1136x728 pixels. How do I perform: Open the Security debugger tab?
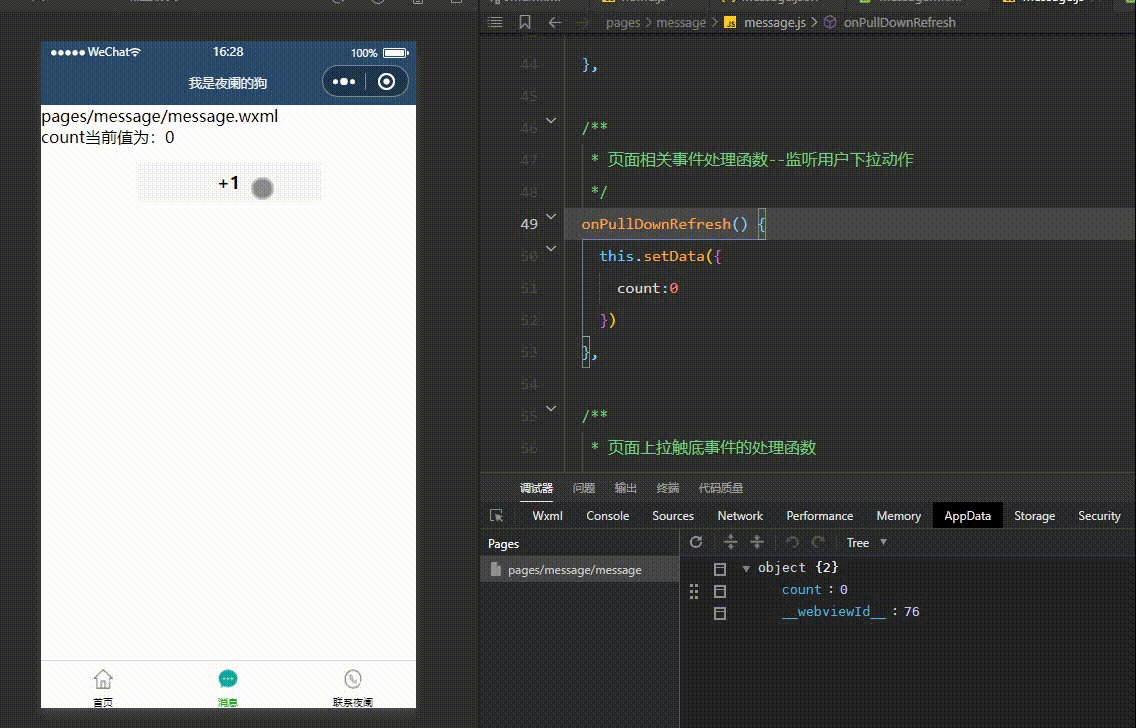pos(1099,516)
